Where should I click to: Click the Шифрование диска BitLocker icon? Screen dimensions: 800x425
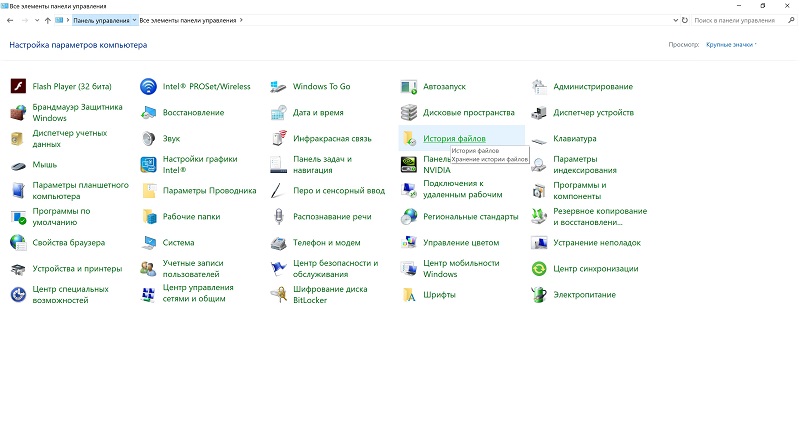(279, 294)
